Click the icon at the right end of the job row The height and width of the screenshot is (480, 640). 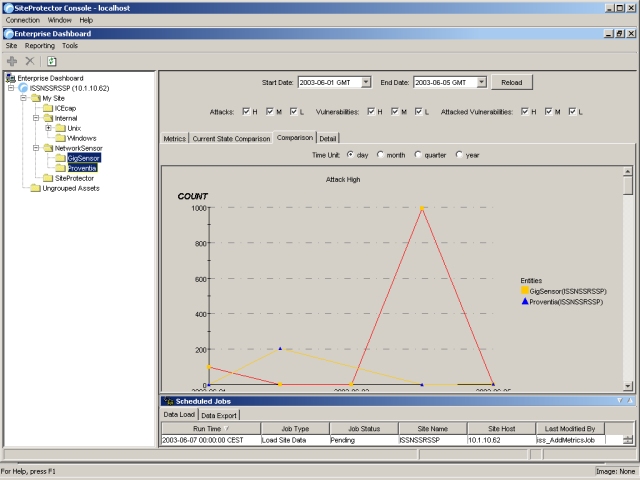click(x=628, y=440)
